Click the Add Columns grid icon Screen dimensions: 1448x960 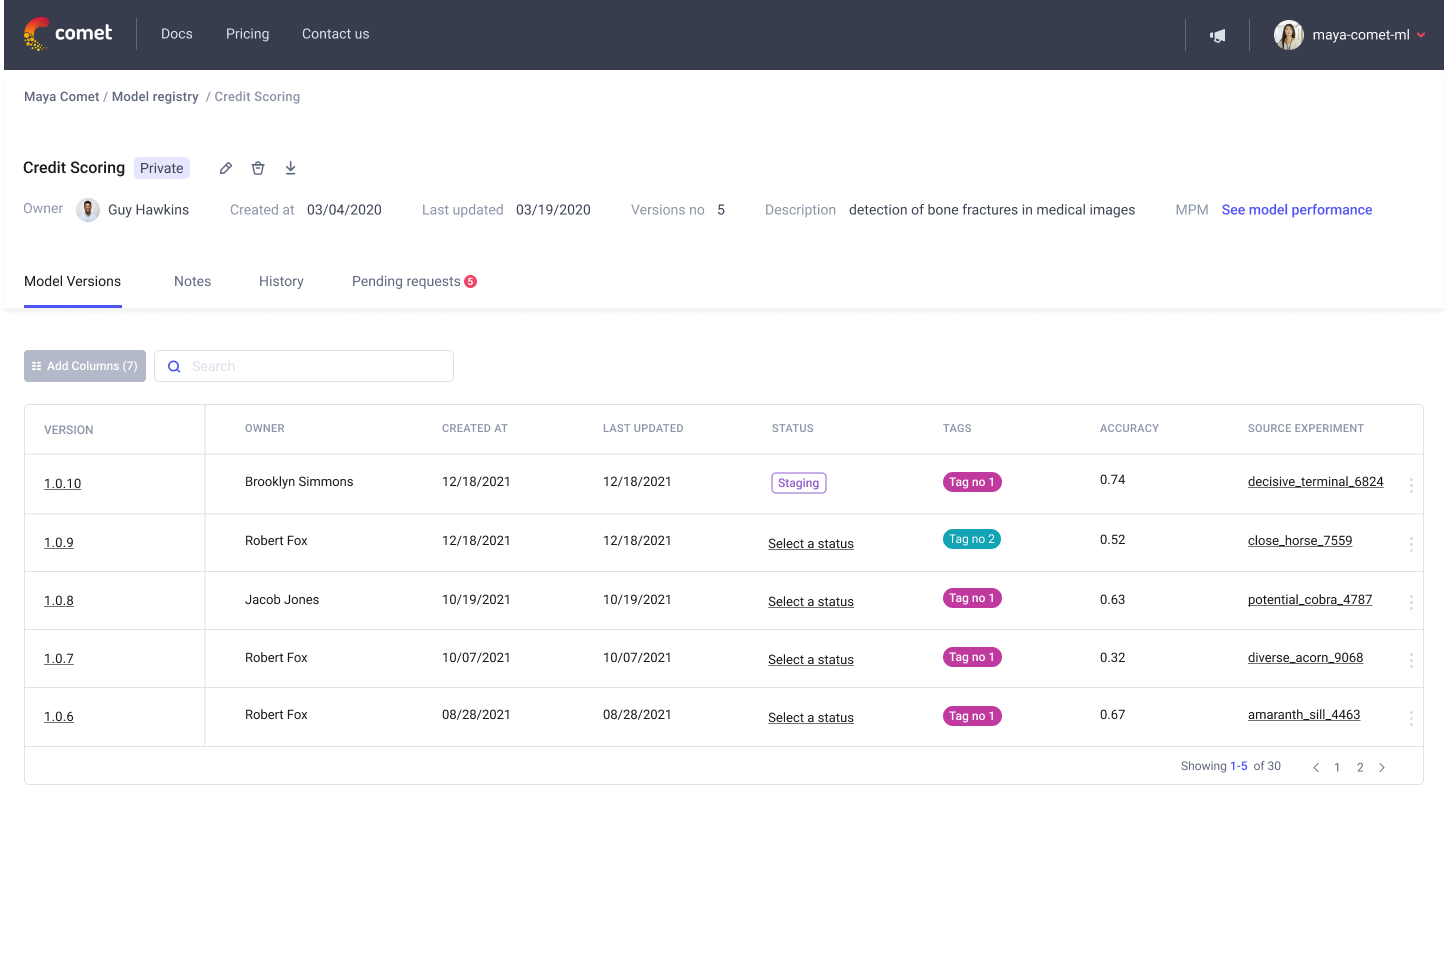[36, 366]
